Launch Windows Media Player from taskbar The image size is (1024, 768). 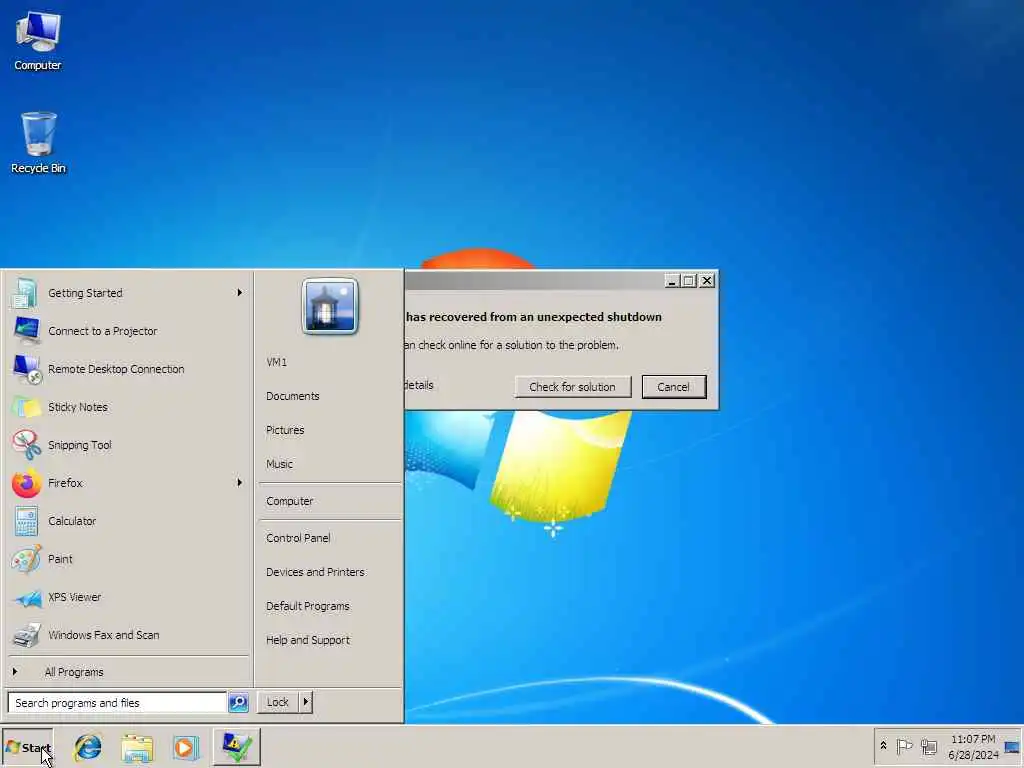(185, 747)
